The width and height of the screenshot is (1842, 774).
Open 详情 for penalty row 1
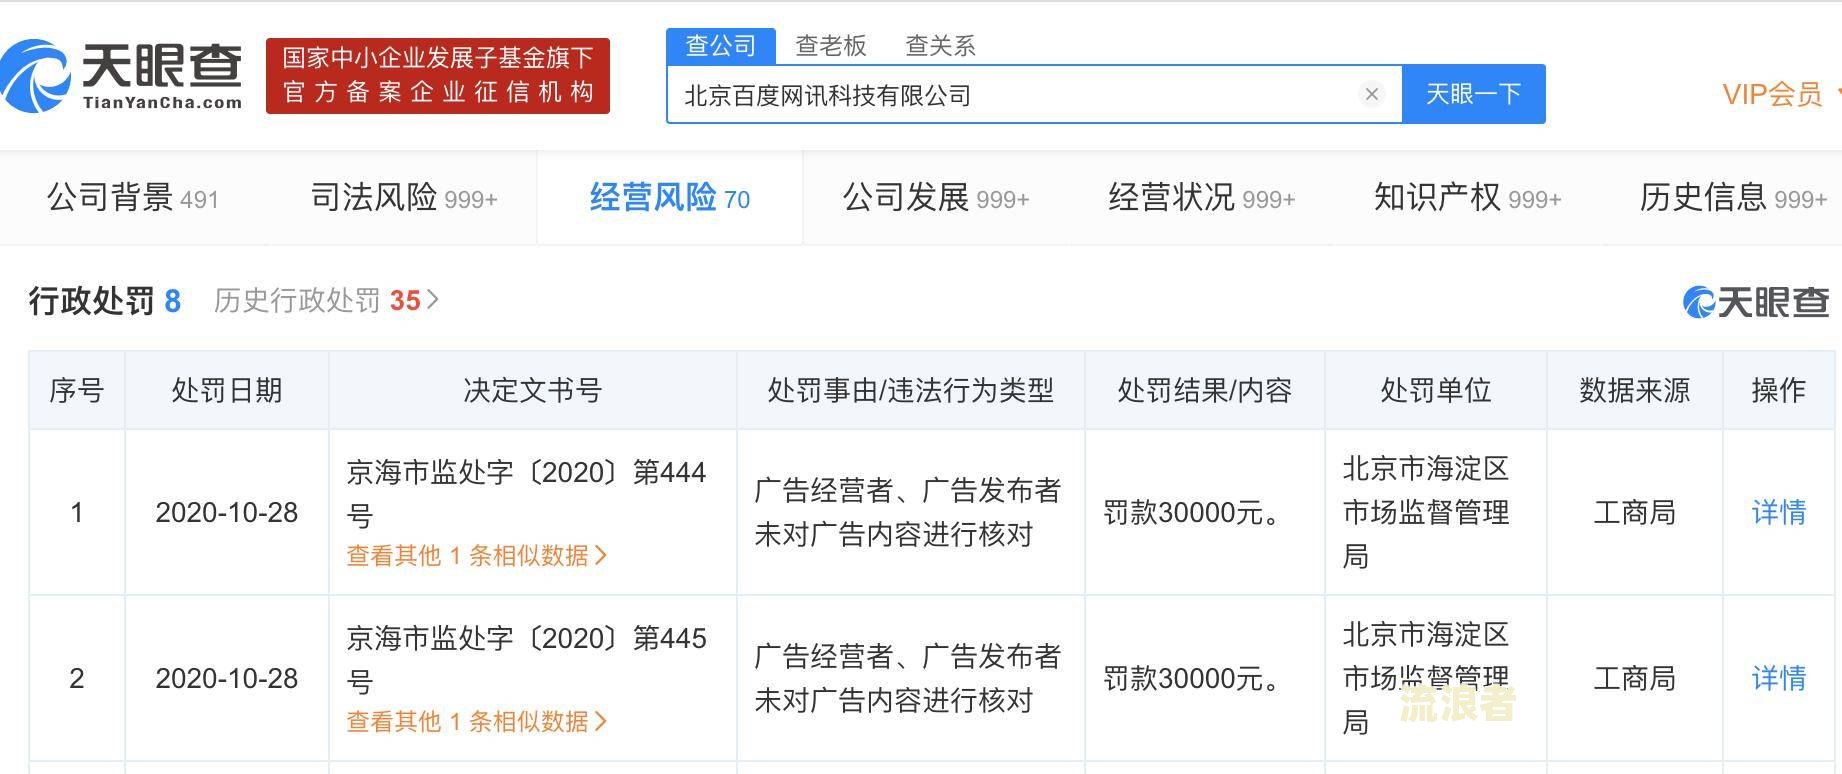click(1779, 512)
